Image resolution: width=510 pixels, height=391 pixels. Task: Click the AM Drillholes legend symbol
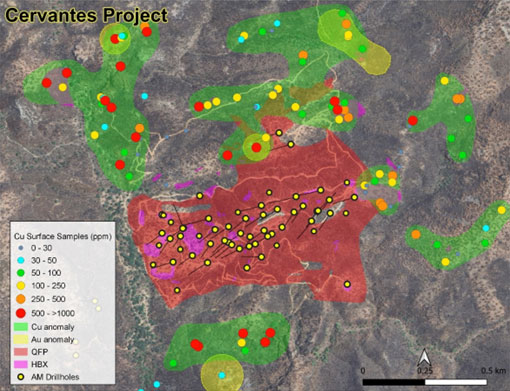(x=21, y=377)
